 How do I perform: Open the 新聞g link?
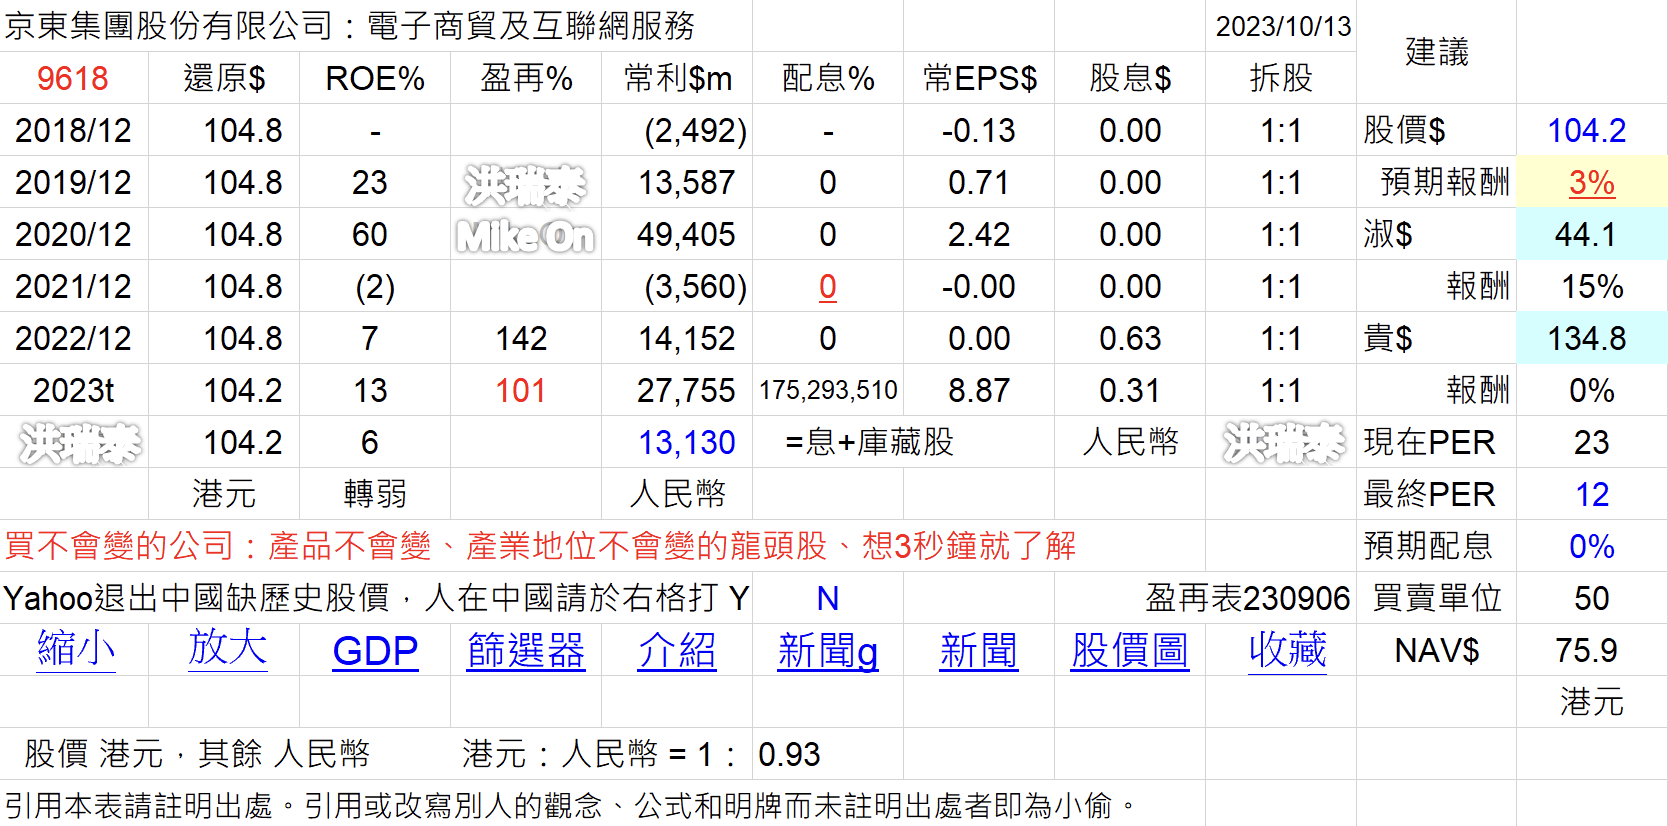point(828,650)
